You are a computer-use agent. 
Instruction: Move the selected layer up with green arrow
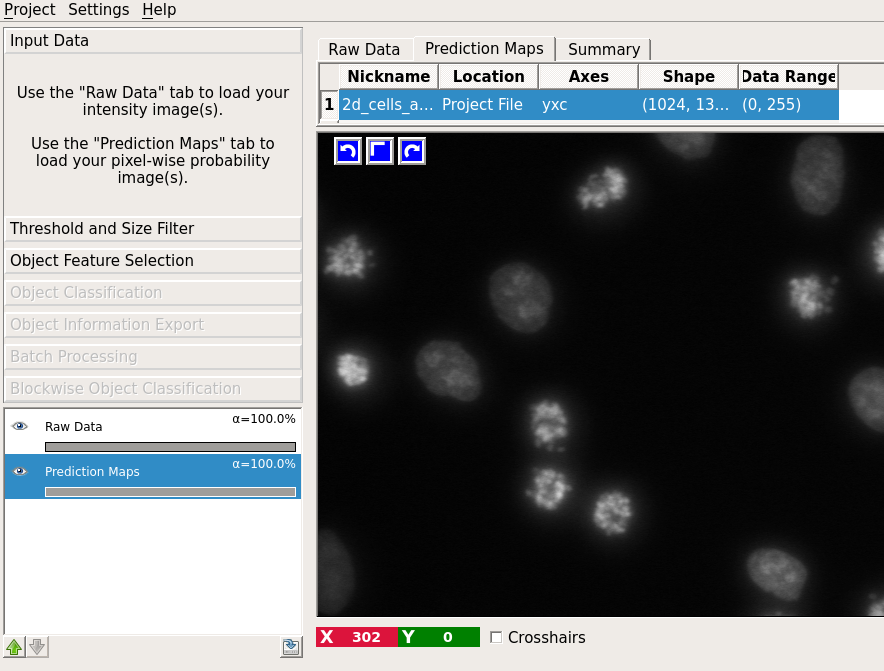14,647
